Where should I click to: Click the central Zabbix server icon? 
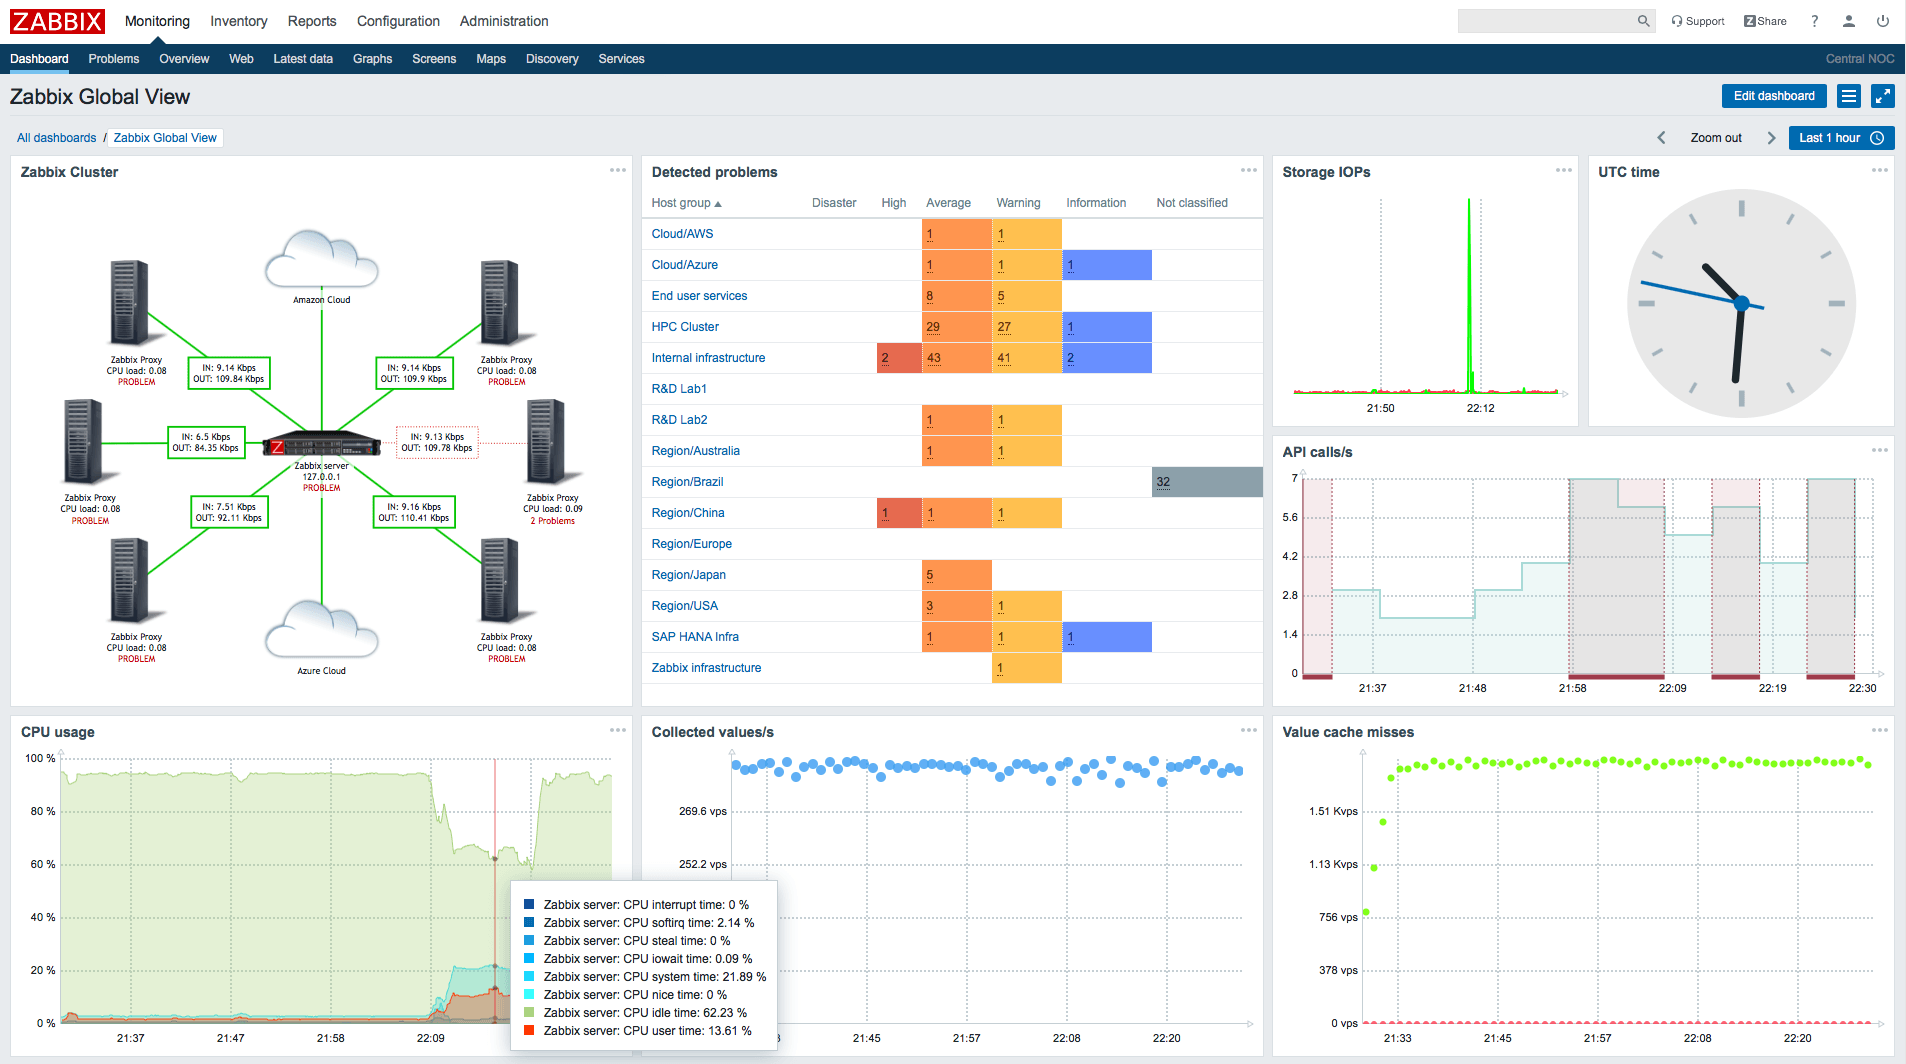pyautogui.click(x=322, y=445)
